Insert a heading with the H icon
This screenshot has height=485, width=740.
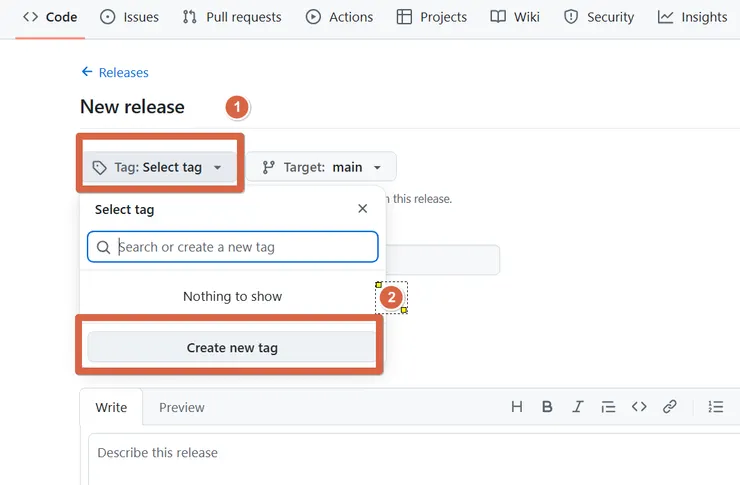tap(517, 407)
